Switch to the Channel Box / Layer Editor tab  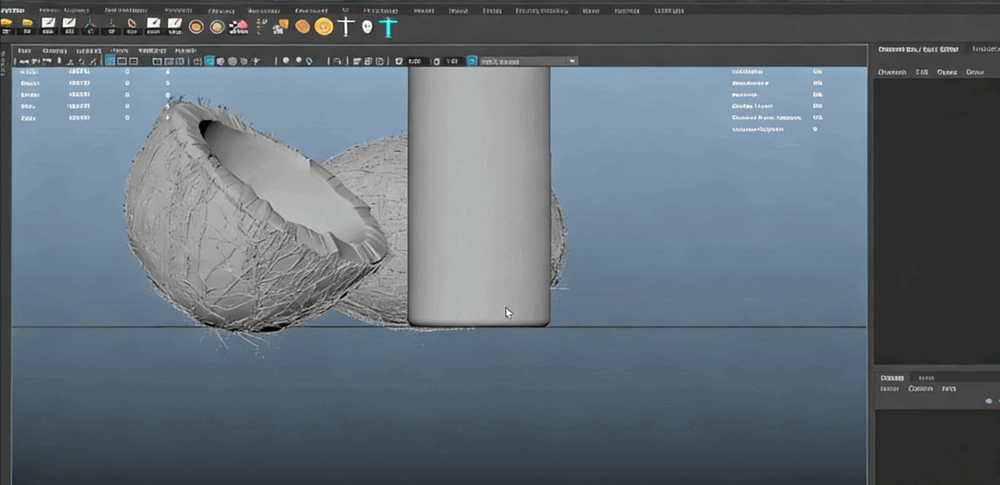pyautogui.click(x=920, y=49)
